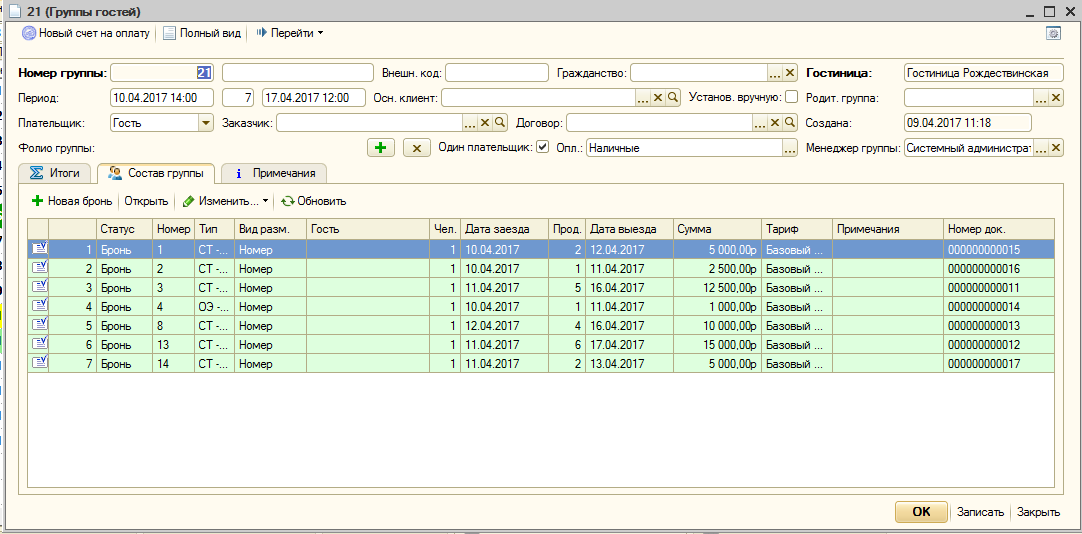
Task: Toggle the Один плательщик checkbox
Action: (x=543, y=147)
